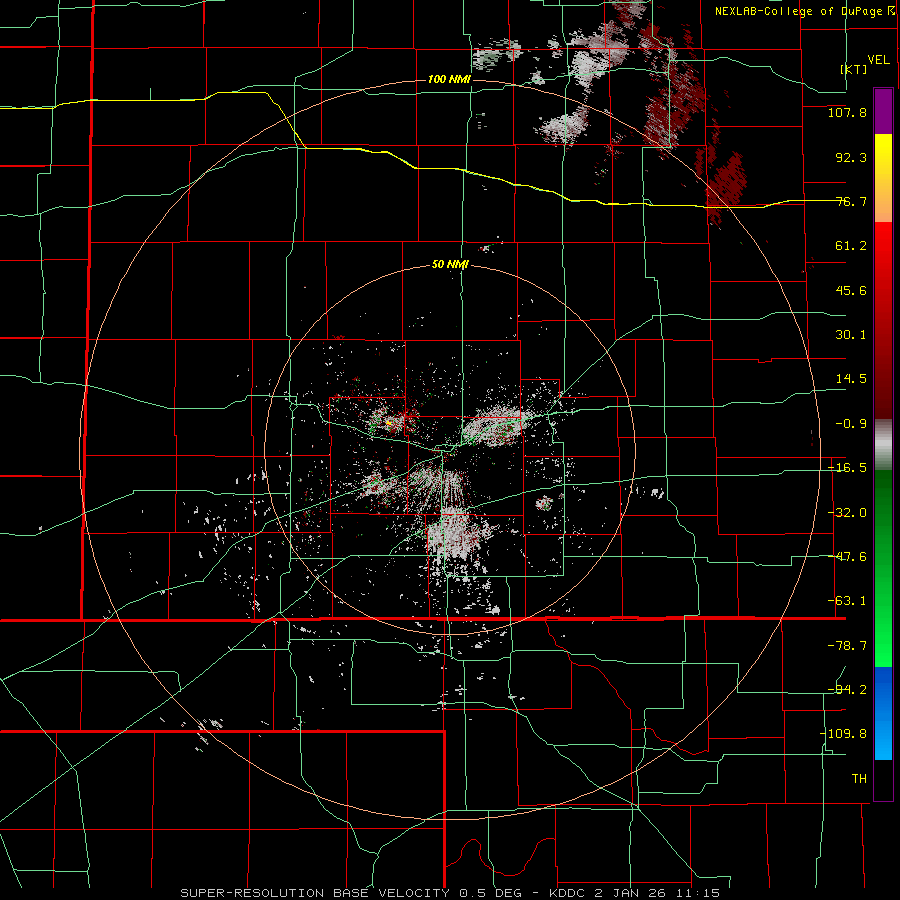Click the -109.8 velocity scale value
900x900 pixels.
(844, 734)
